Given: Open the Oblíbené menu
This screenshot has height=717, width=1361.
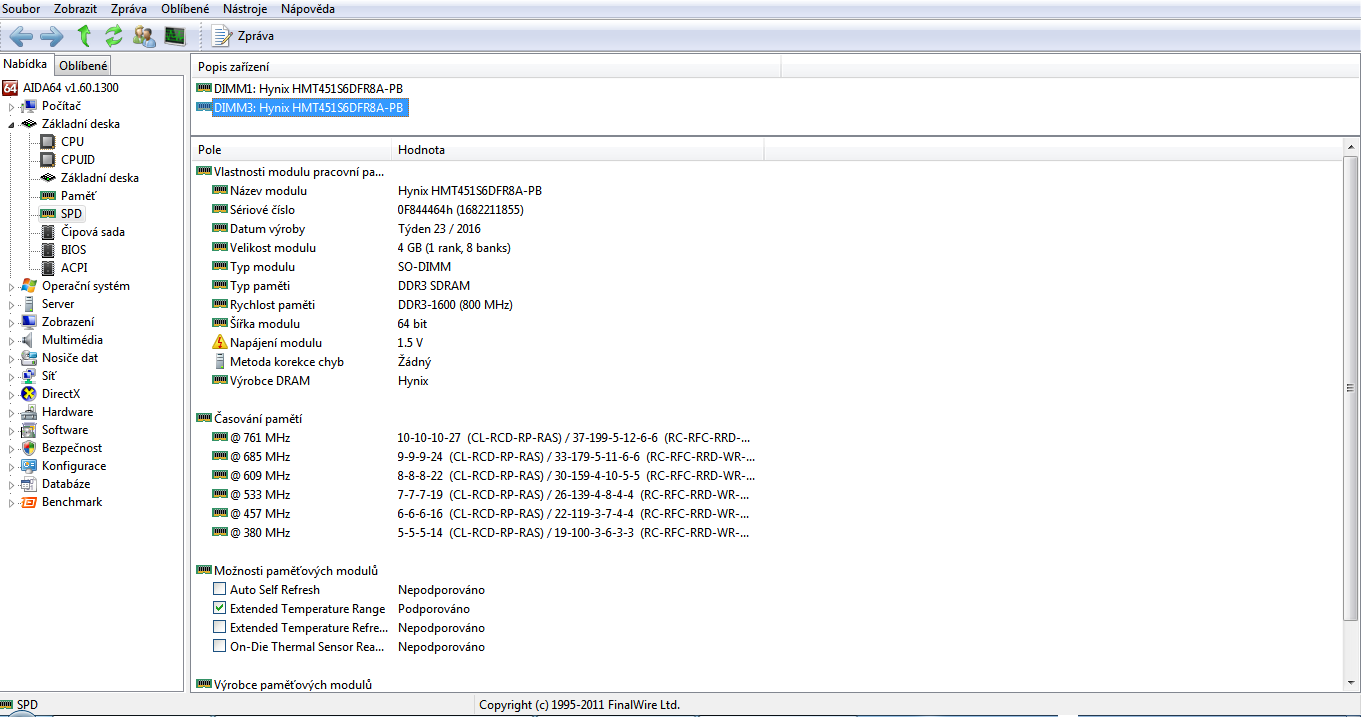Looking at the screenshot, I should pyautogui.click(x=186, y=9).
